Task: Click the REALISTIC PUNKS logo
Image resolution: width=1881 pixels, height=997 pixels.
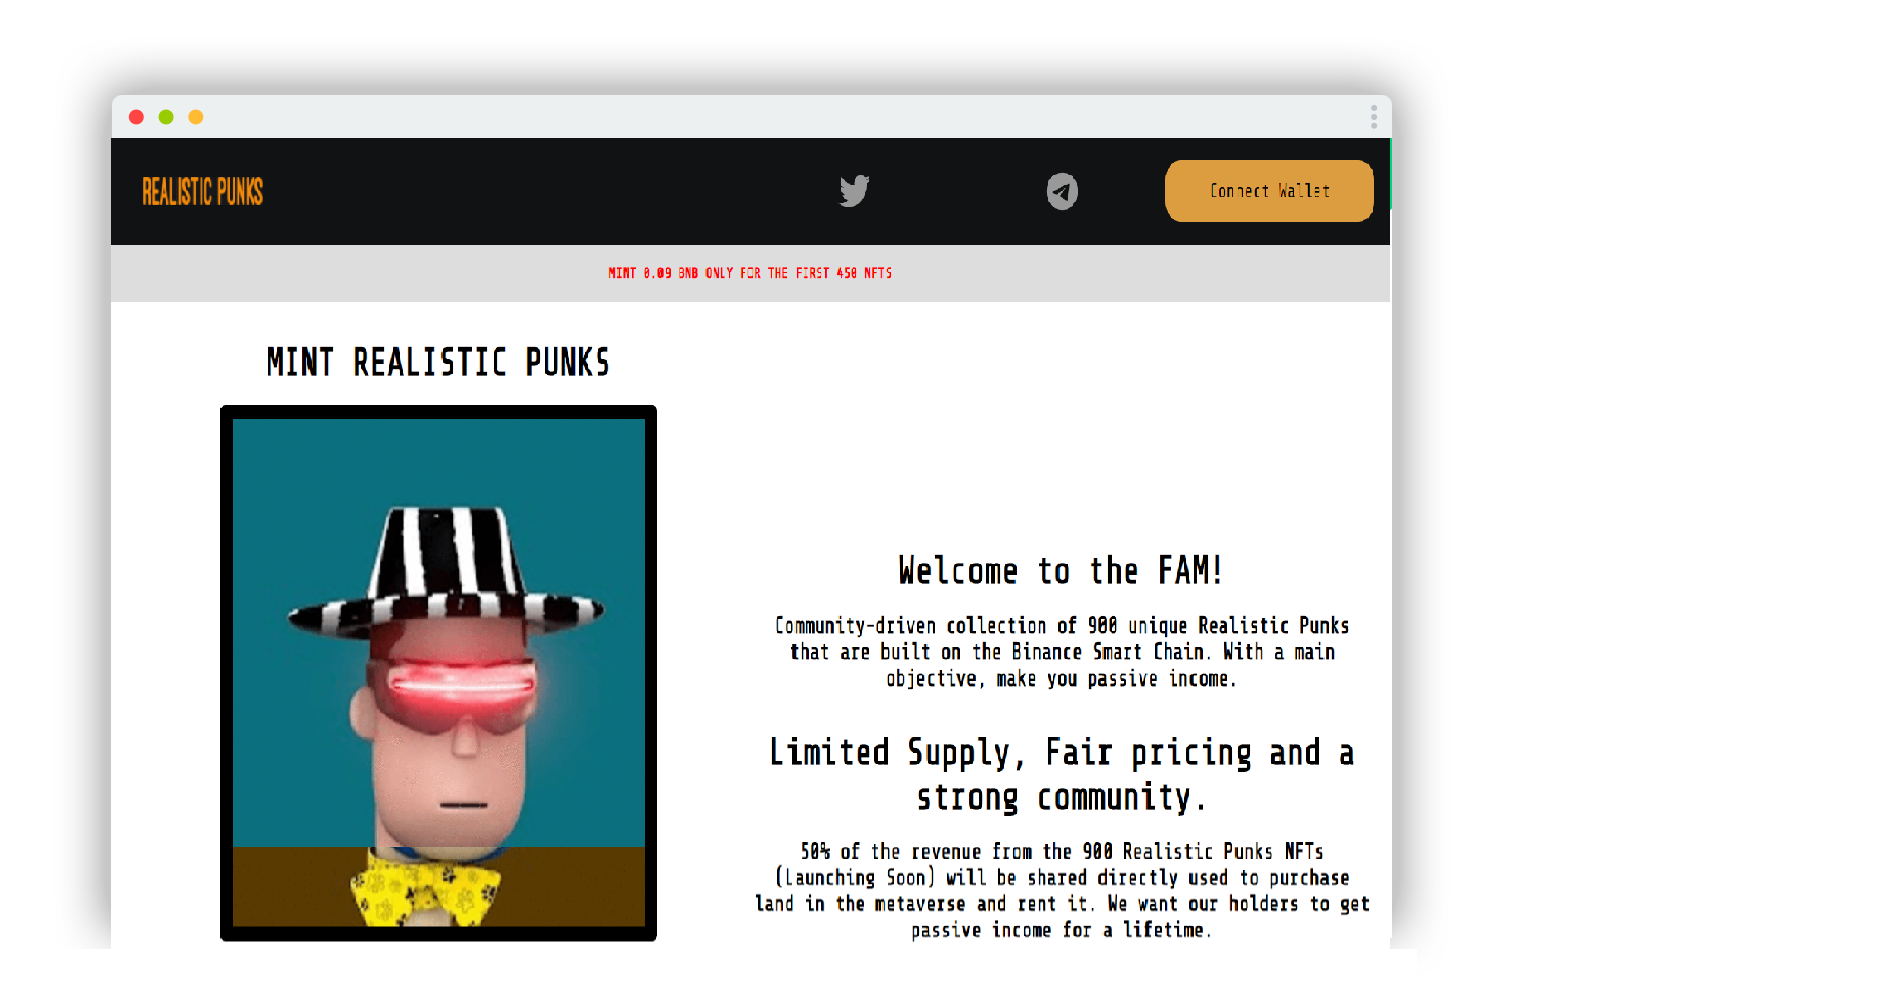Action: (x=203, y=191)
